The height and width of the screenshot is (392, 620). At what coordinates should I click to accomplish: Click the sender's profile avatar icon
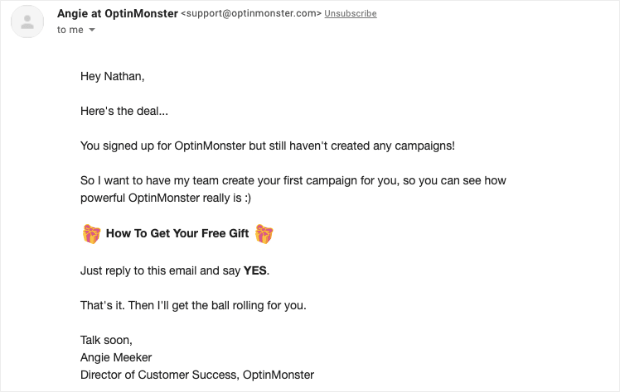pyautogui.click(x=27, y=22)
